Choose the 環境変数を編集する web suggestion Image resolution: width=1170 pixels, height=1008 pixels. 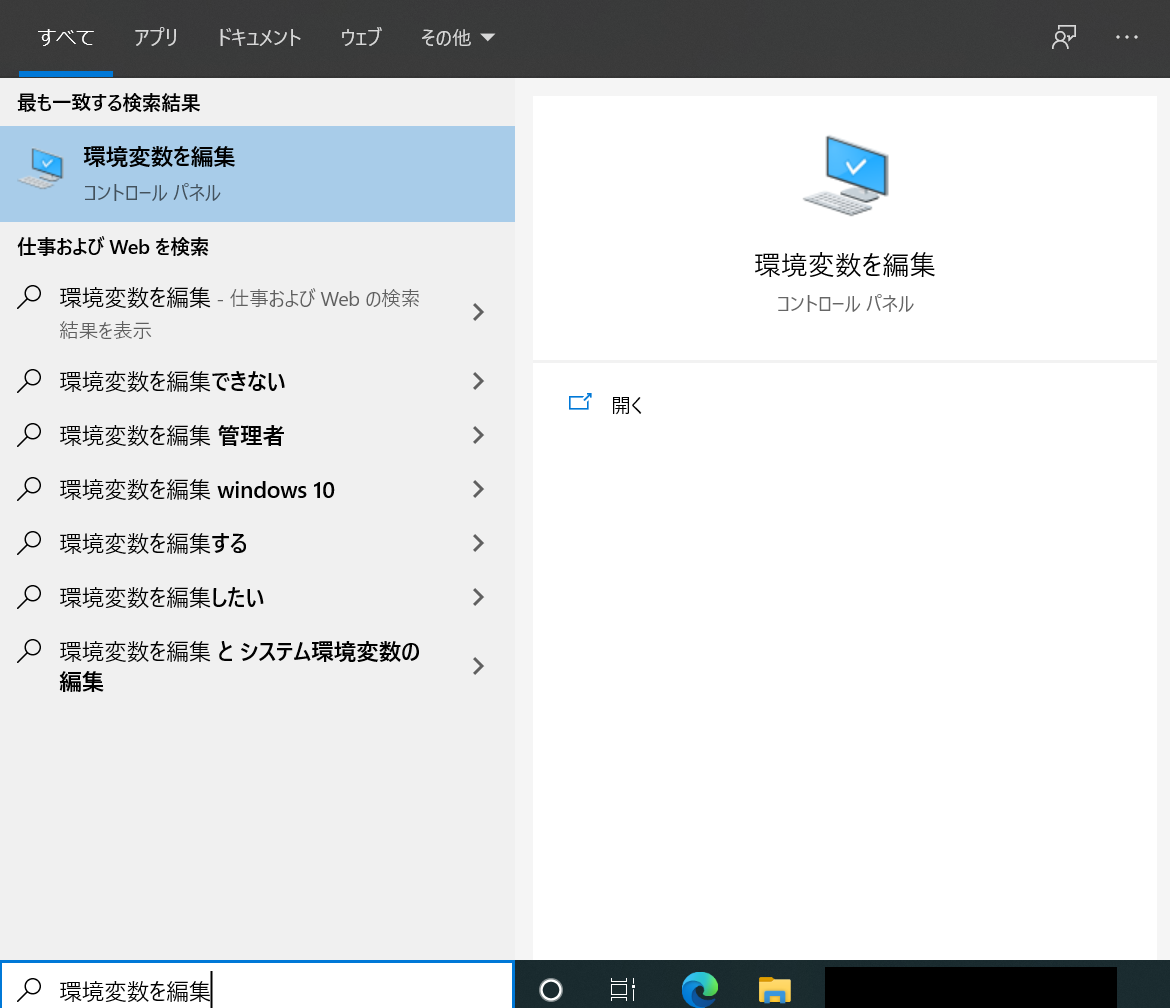(x=154, y=543)
